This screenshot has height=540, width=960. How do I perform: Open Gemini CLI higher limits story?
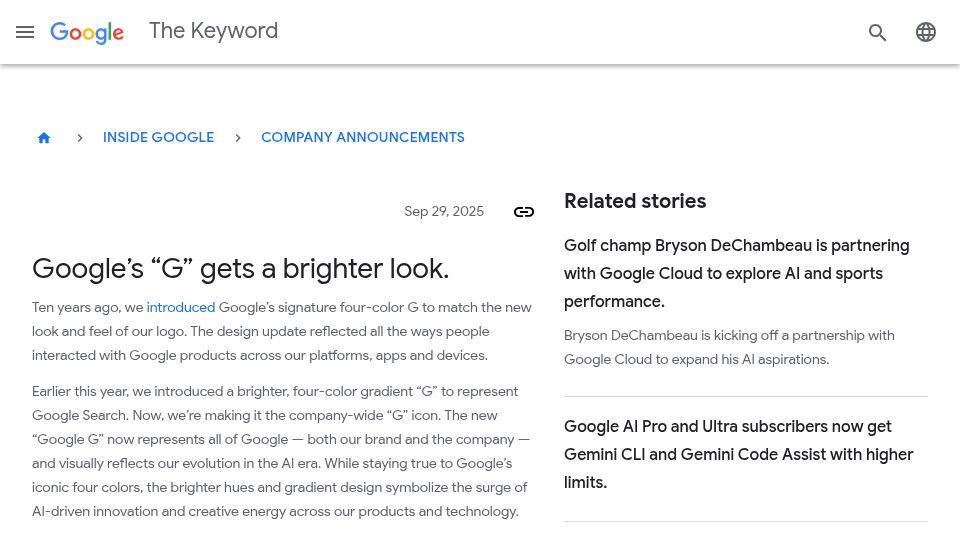(738, 454)
